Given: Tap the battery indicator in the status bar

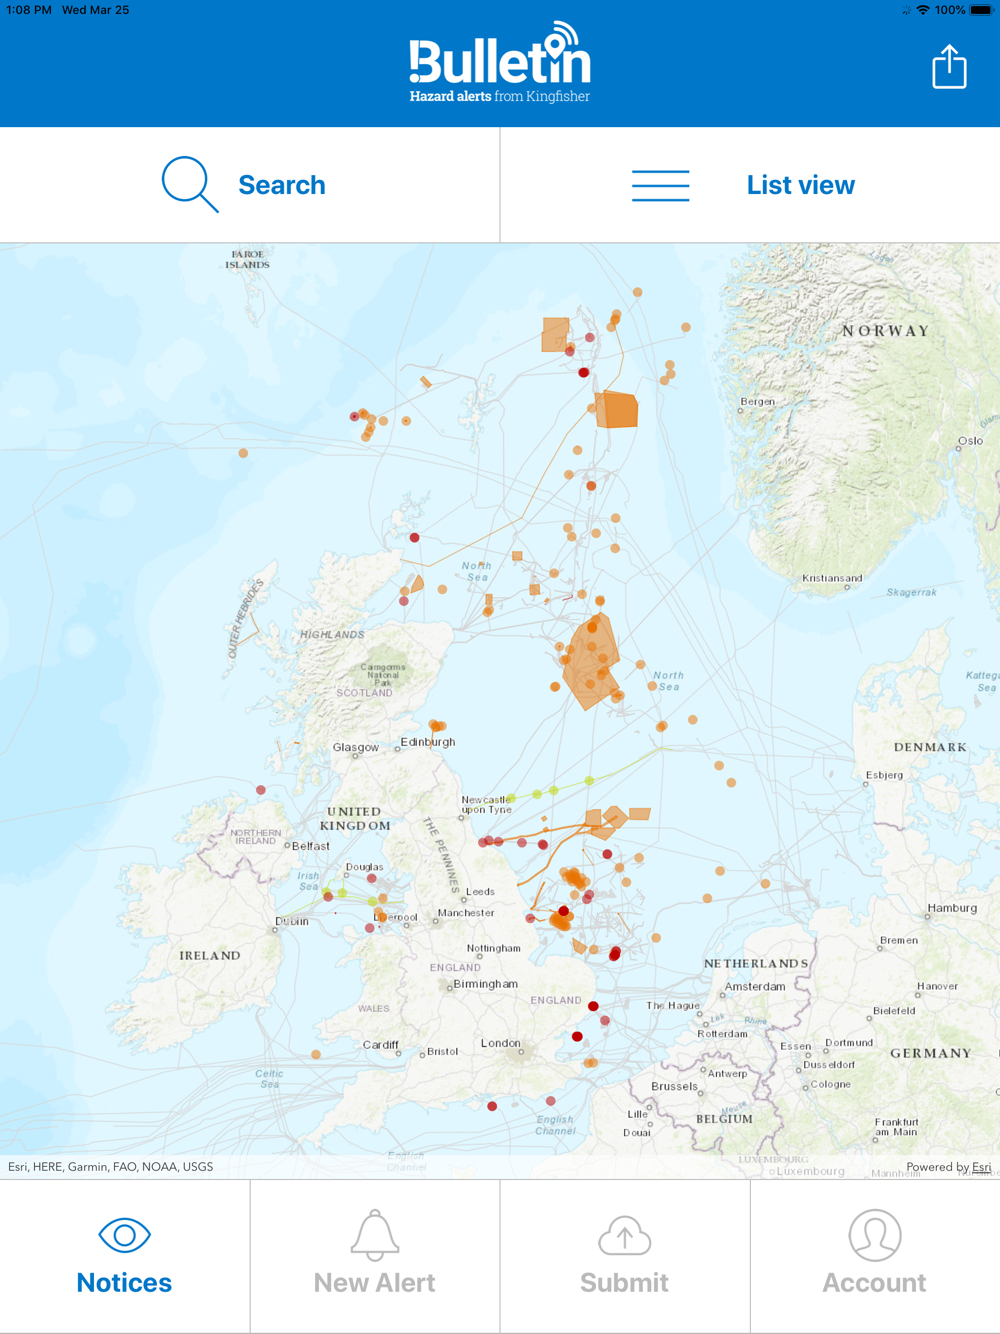Looking at the screenshot, I should (981, 10).
